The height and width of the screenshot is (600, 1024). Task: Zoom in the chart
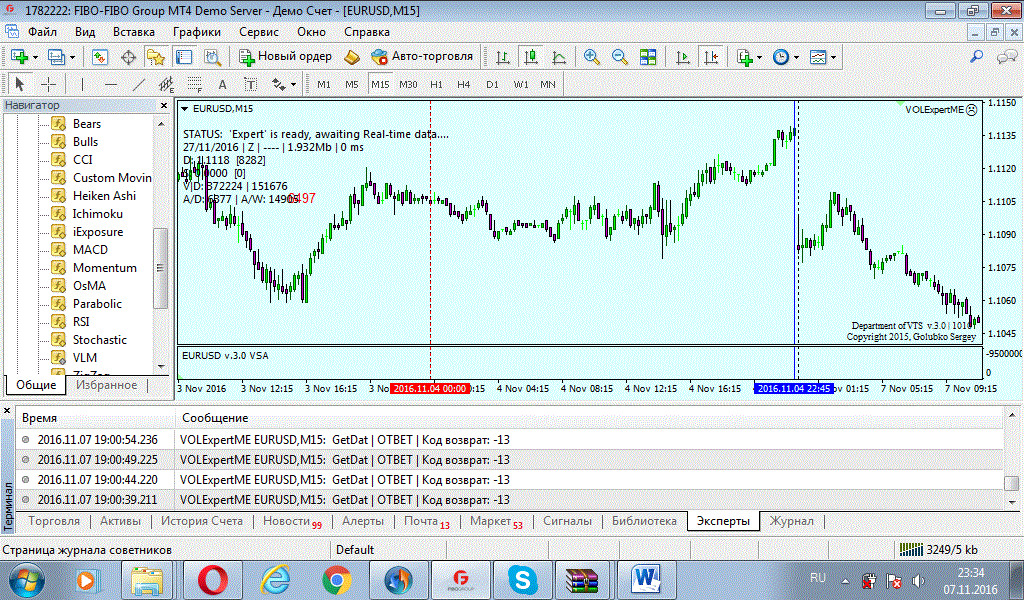pos(592,57)
